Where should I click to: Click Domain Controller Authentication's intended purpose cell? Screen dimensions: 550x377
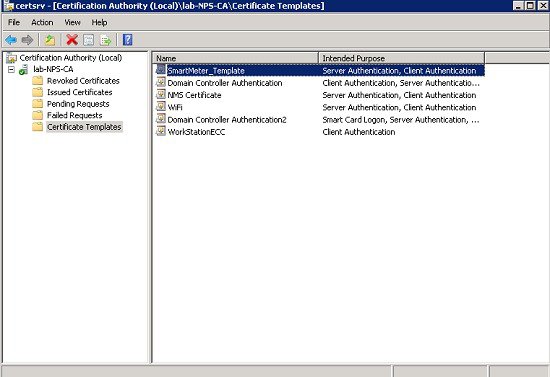coord(401,83)
